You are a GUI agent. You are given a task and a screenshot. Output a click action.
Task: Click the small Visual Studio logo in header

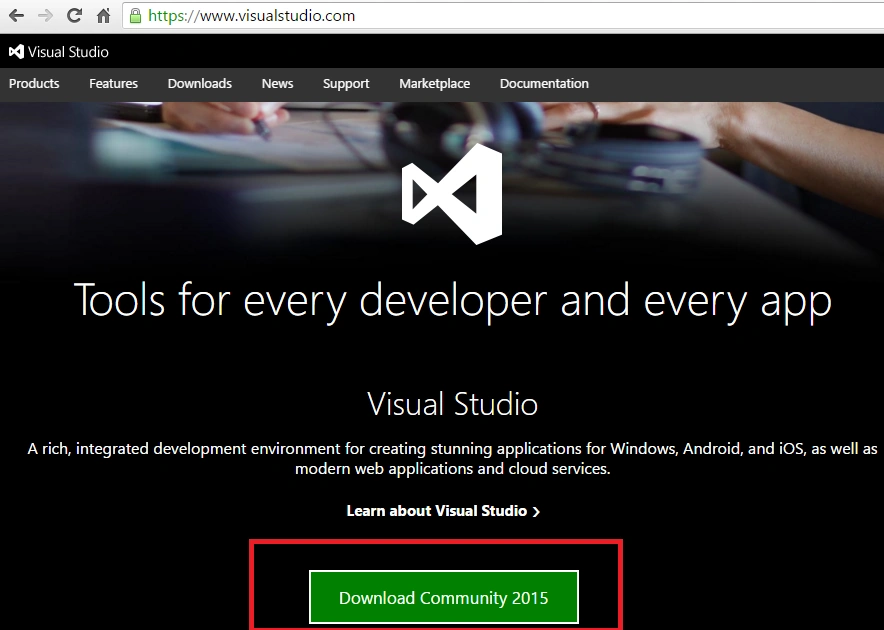pyautogui.click(x=16, y=52)
